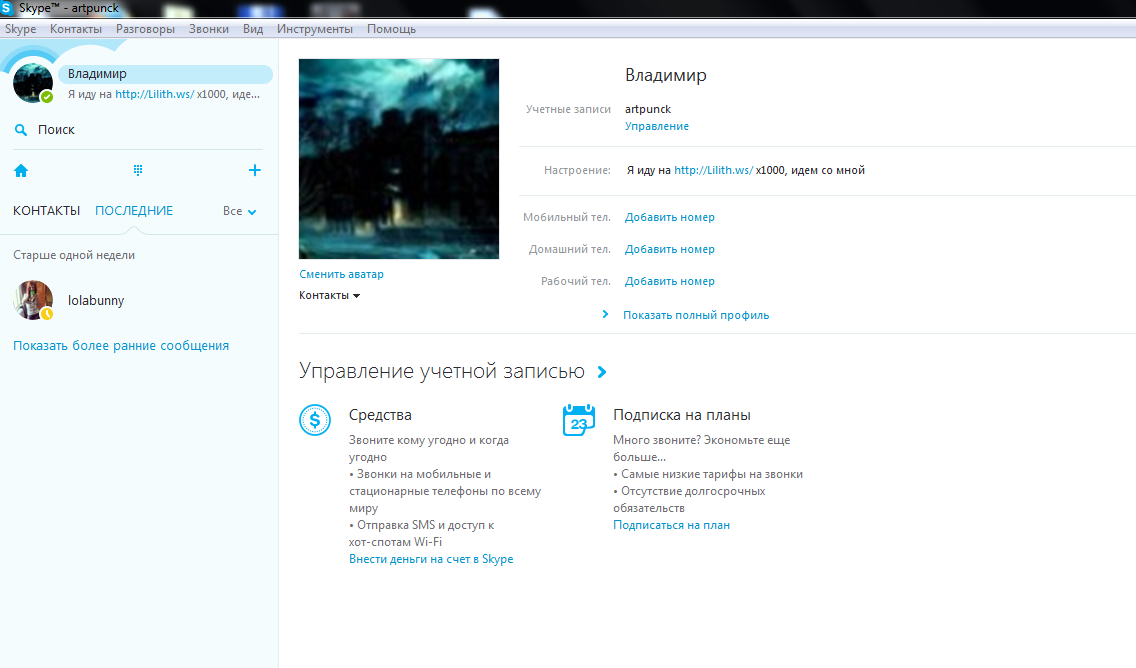The image size is (1136, 668).
Task: Click lolabunny's away status badge
Action: [47, 314]
